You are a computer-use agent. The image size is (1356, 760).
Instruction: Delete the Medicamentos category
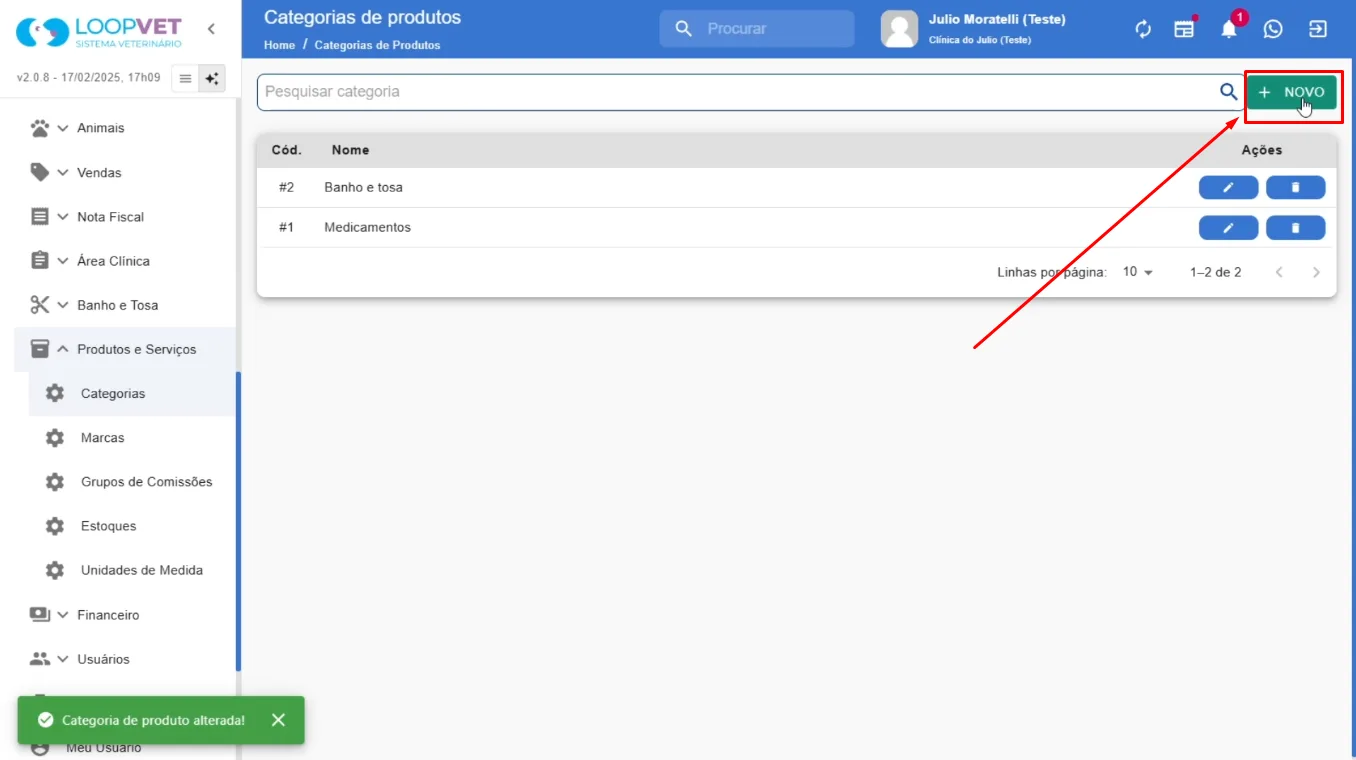click(1295, 228)
